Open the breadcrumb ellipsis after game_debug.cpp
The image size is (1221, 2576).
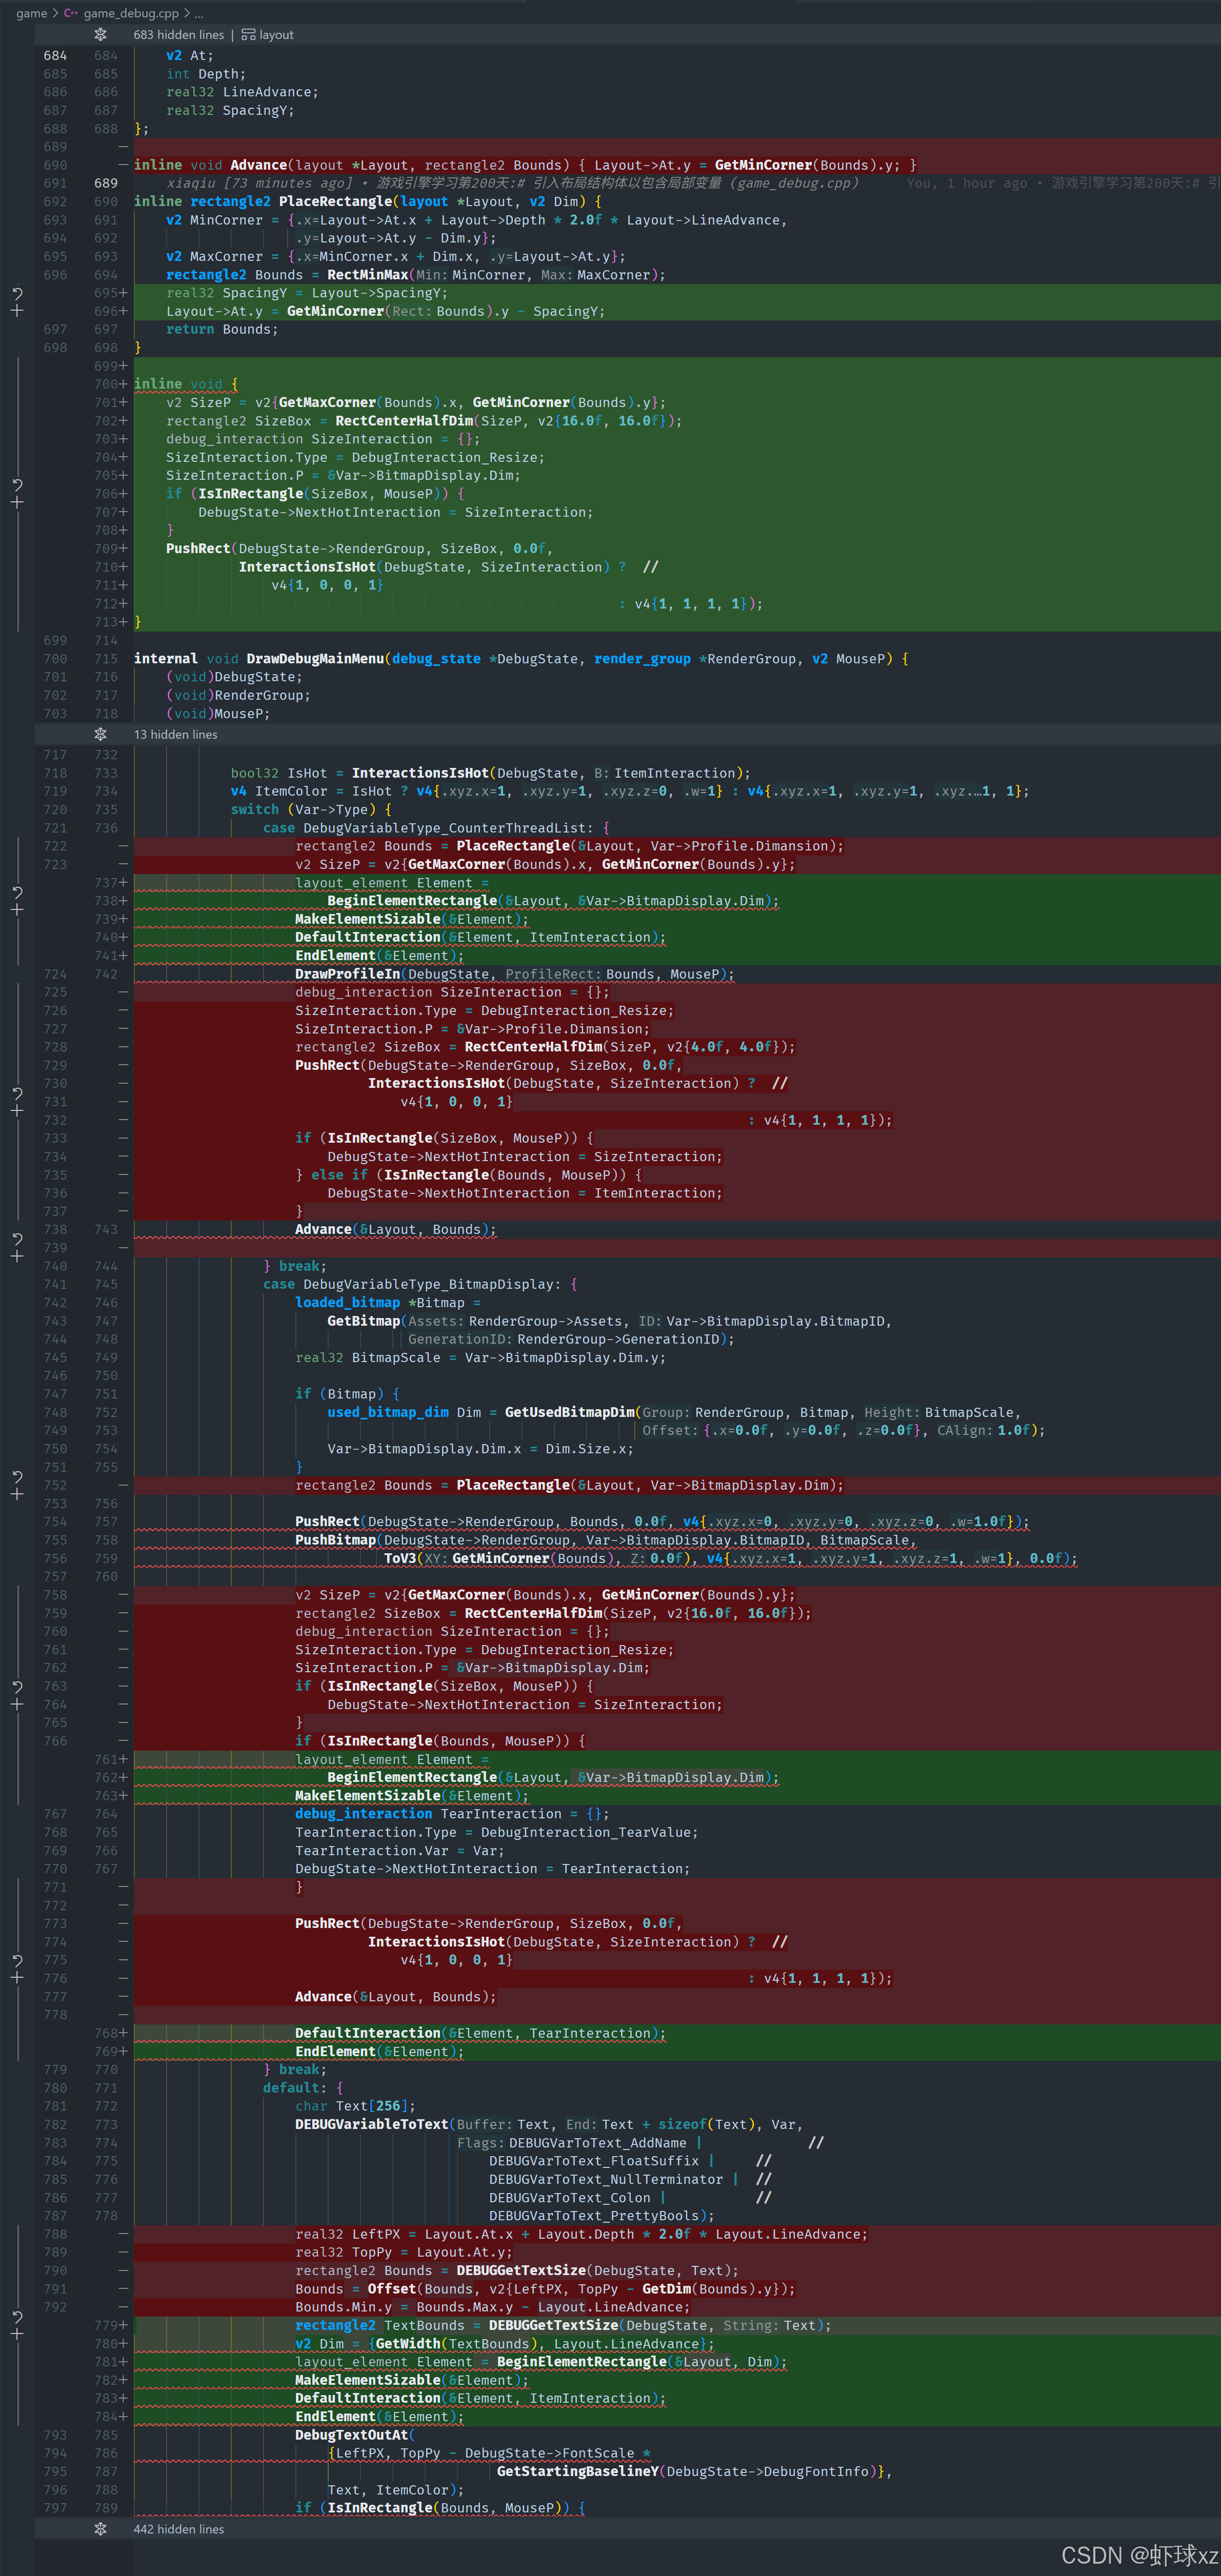199,13
